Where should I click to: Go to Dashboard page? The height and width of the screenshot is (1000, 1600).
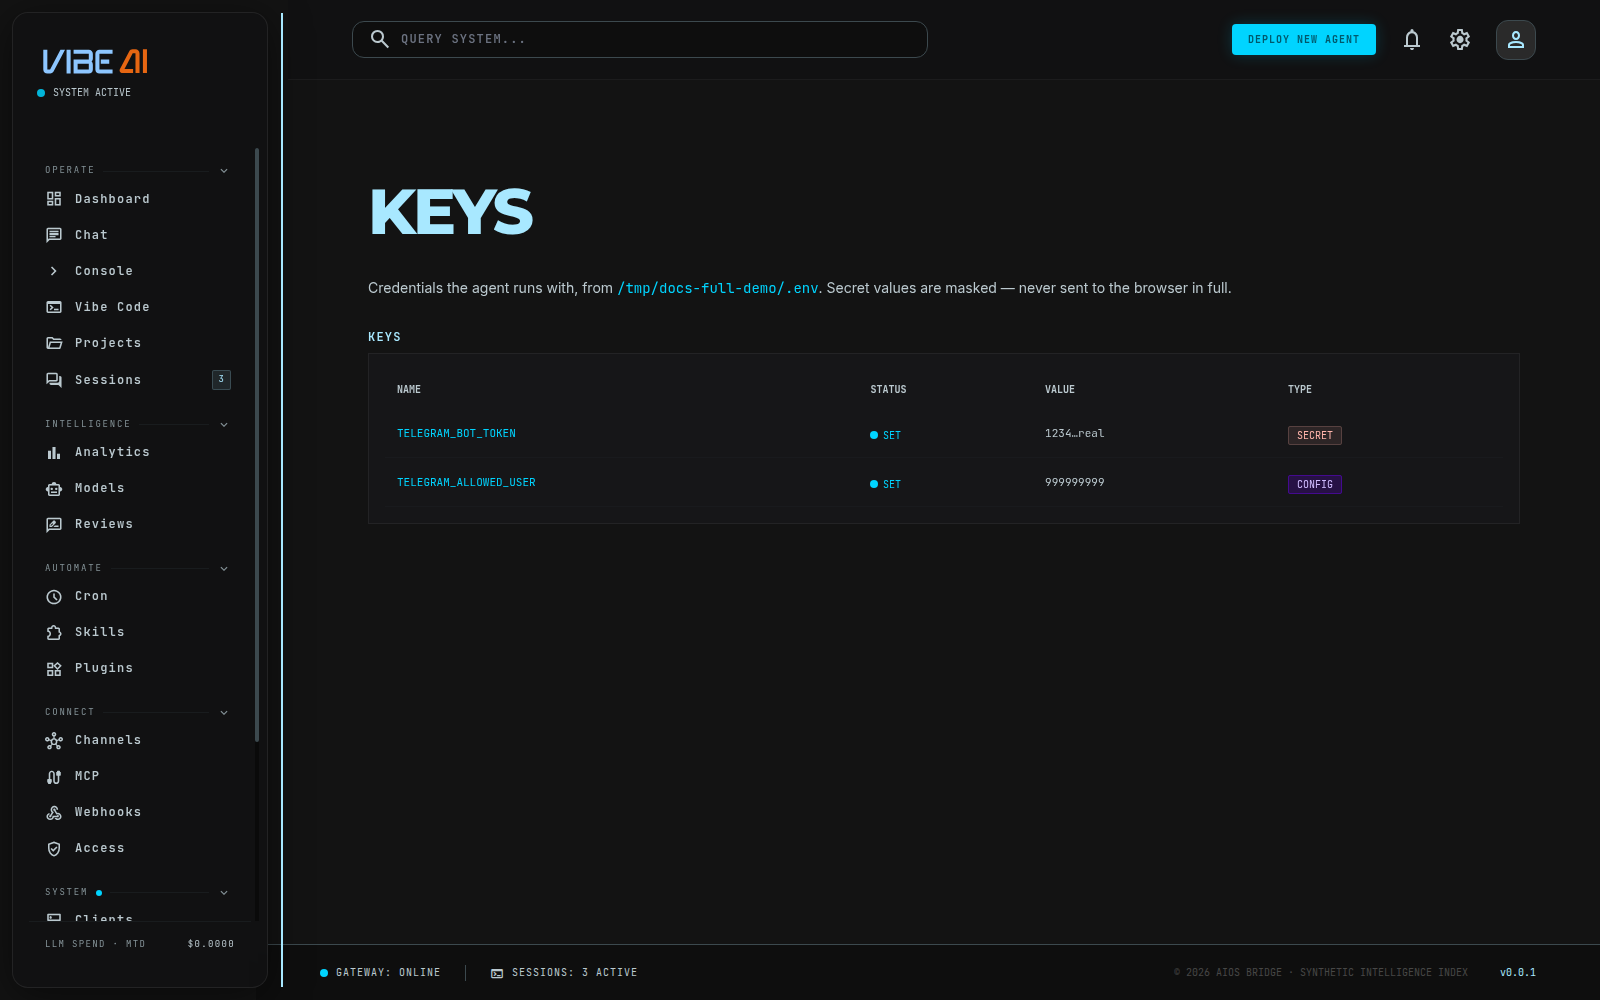click(x=138, y=199)
